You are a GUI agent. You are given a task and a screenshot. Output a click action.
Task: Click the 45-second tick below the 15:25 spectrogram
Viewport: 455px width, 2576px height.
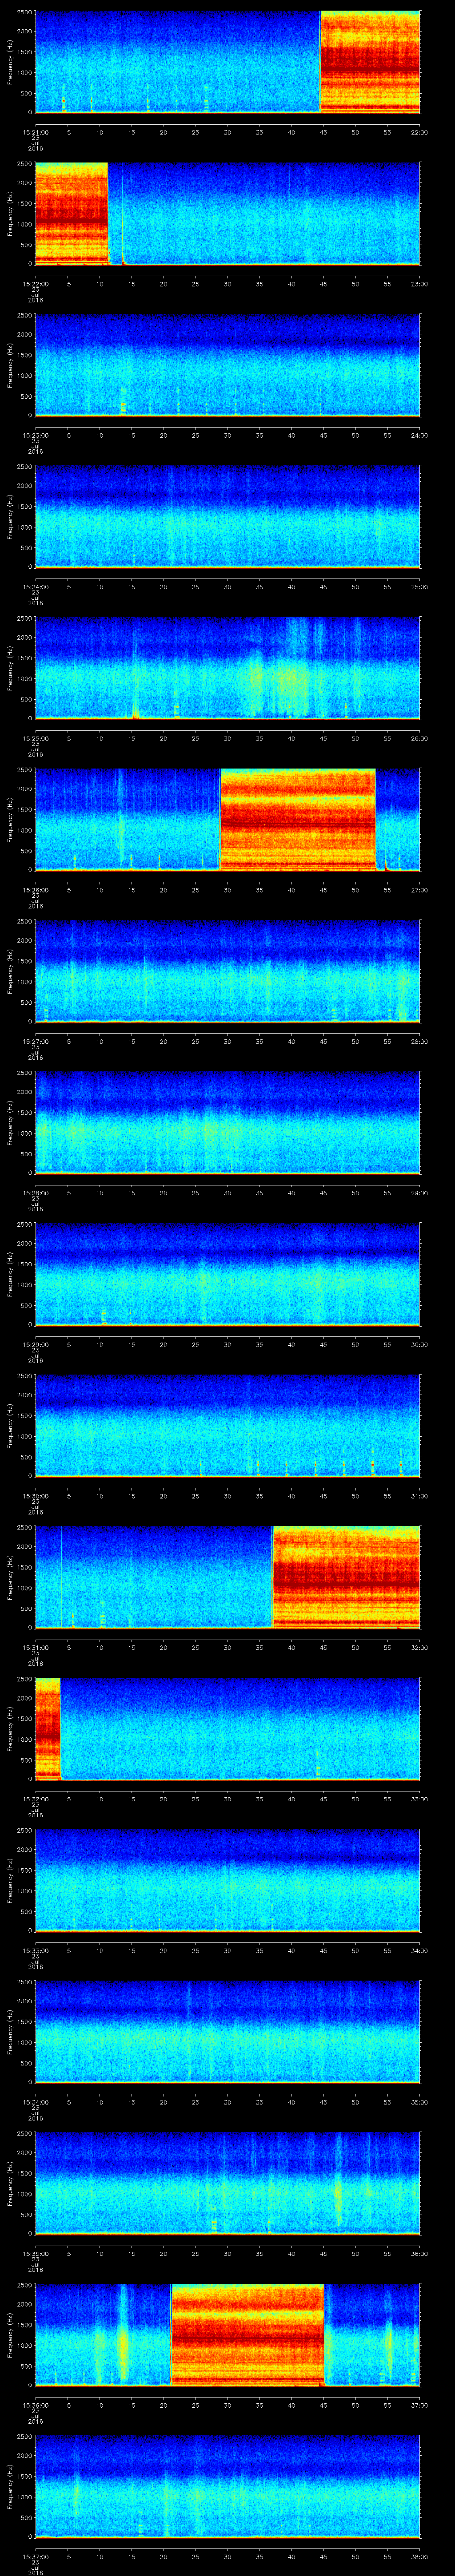pos(323,738)
